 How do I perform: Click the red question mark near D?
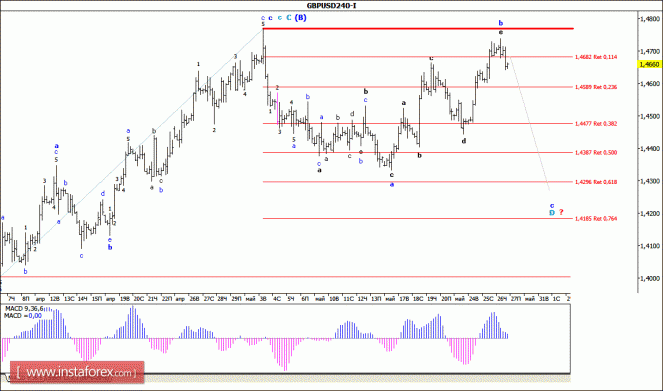coord(561,212)
